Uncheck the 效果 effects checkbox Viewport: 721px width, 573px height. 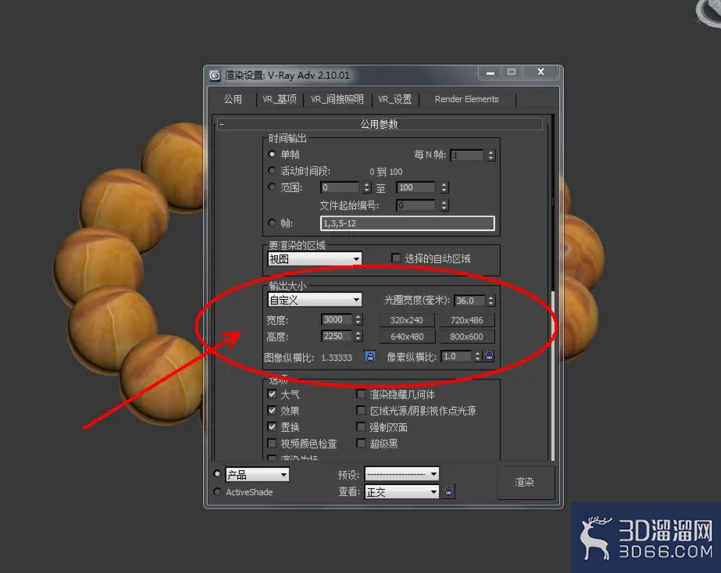coord(272,410)
